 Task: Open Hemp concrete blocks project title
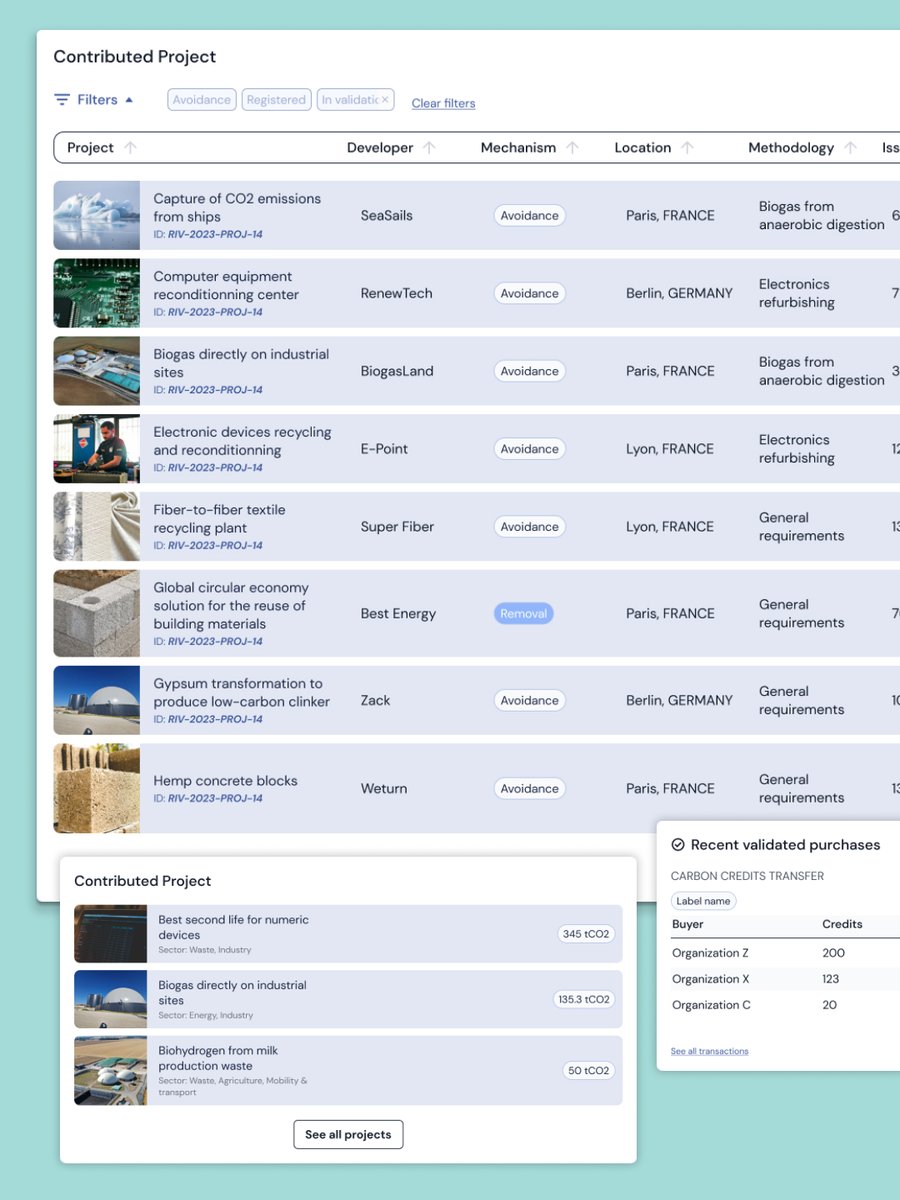pyautogui.click(x=225, y=781)
